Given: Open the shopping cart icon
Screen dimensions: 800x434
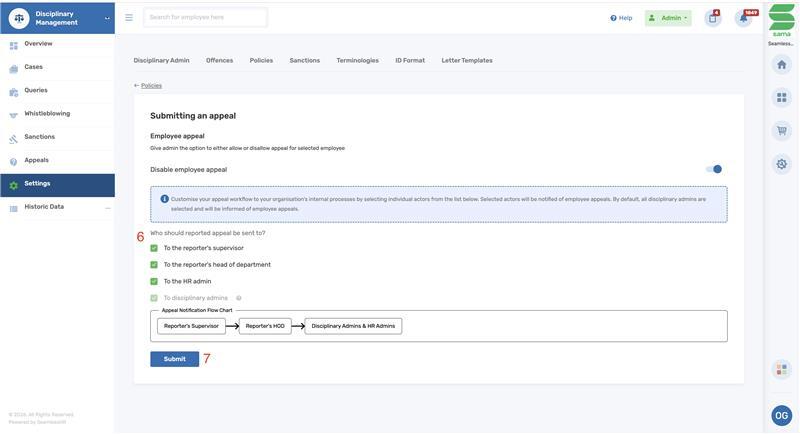Looking at the screenshot, I should [x=781, y=130].
